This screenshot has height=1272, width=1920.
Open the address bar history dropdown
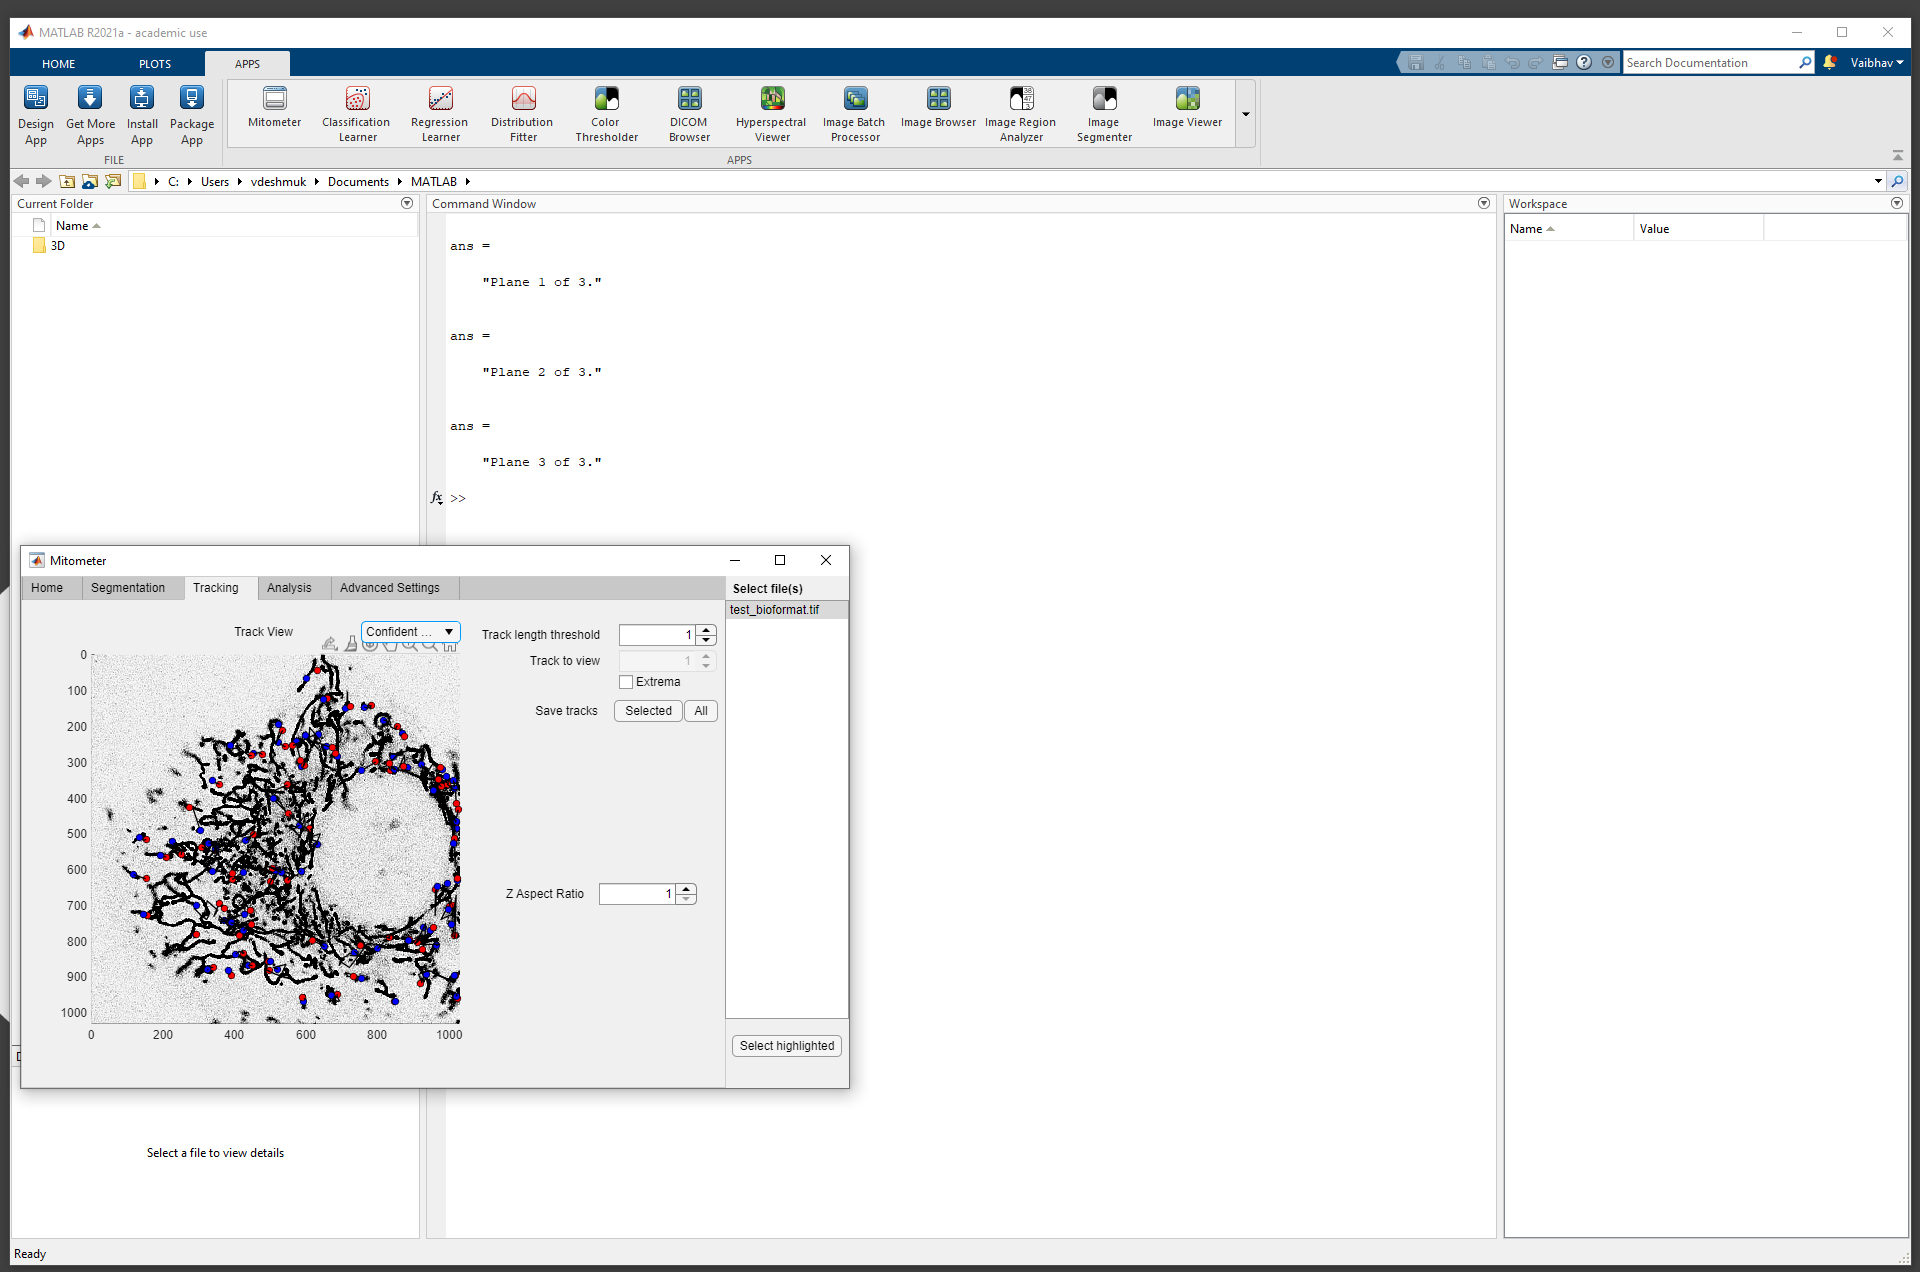click(x=1878, y=181)
